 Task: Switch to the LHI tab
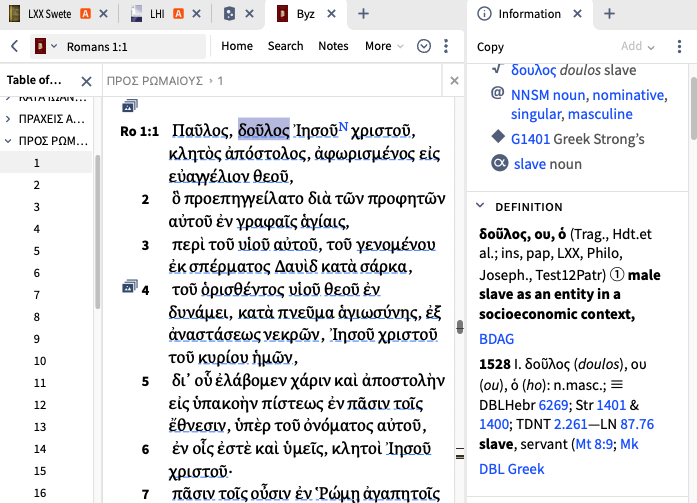point(156,14)
